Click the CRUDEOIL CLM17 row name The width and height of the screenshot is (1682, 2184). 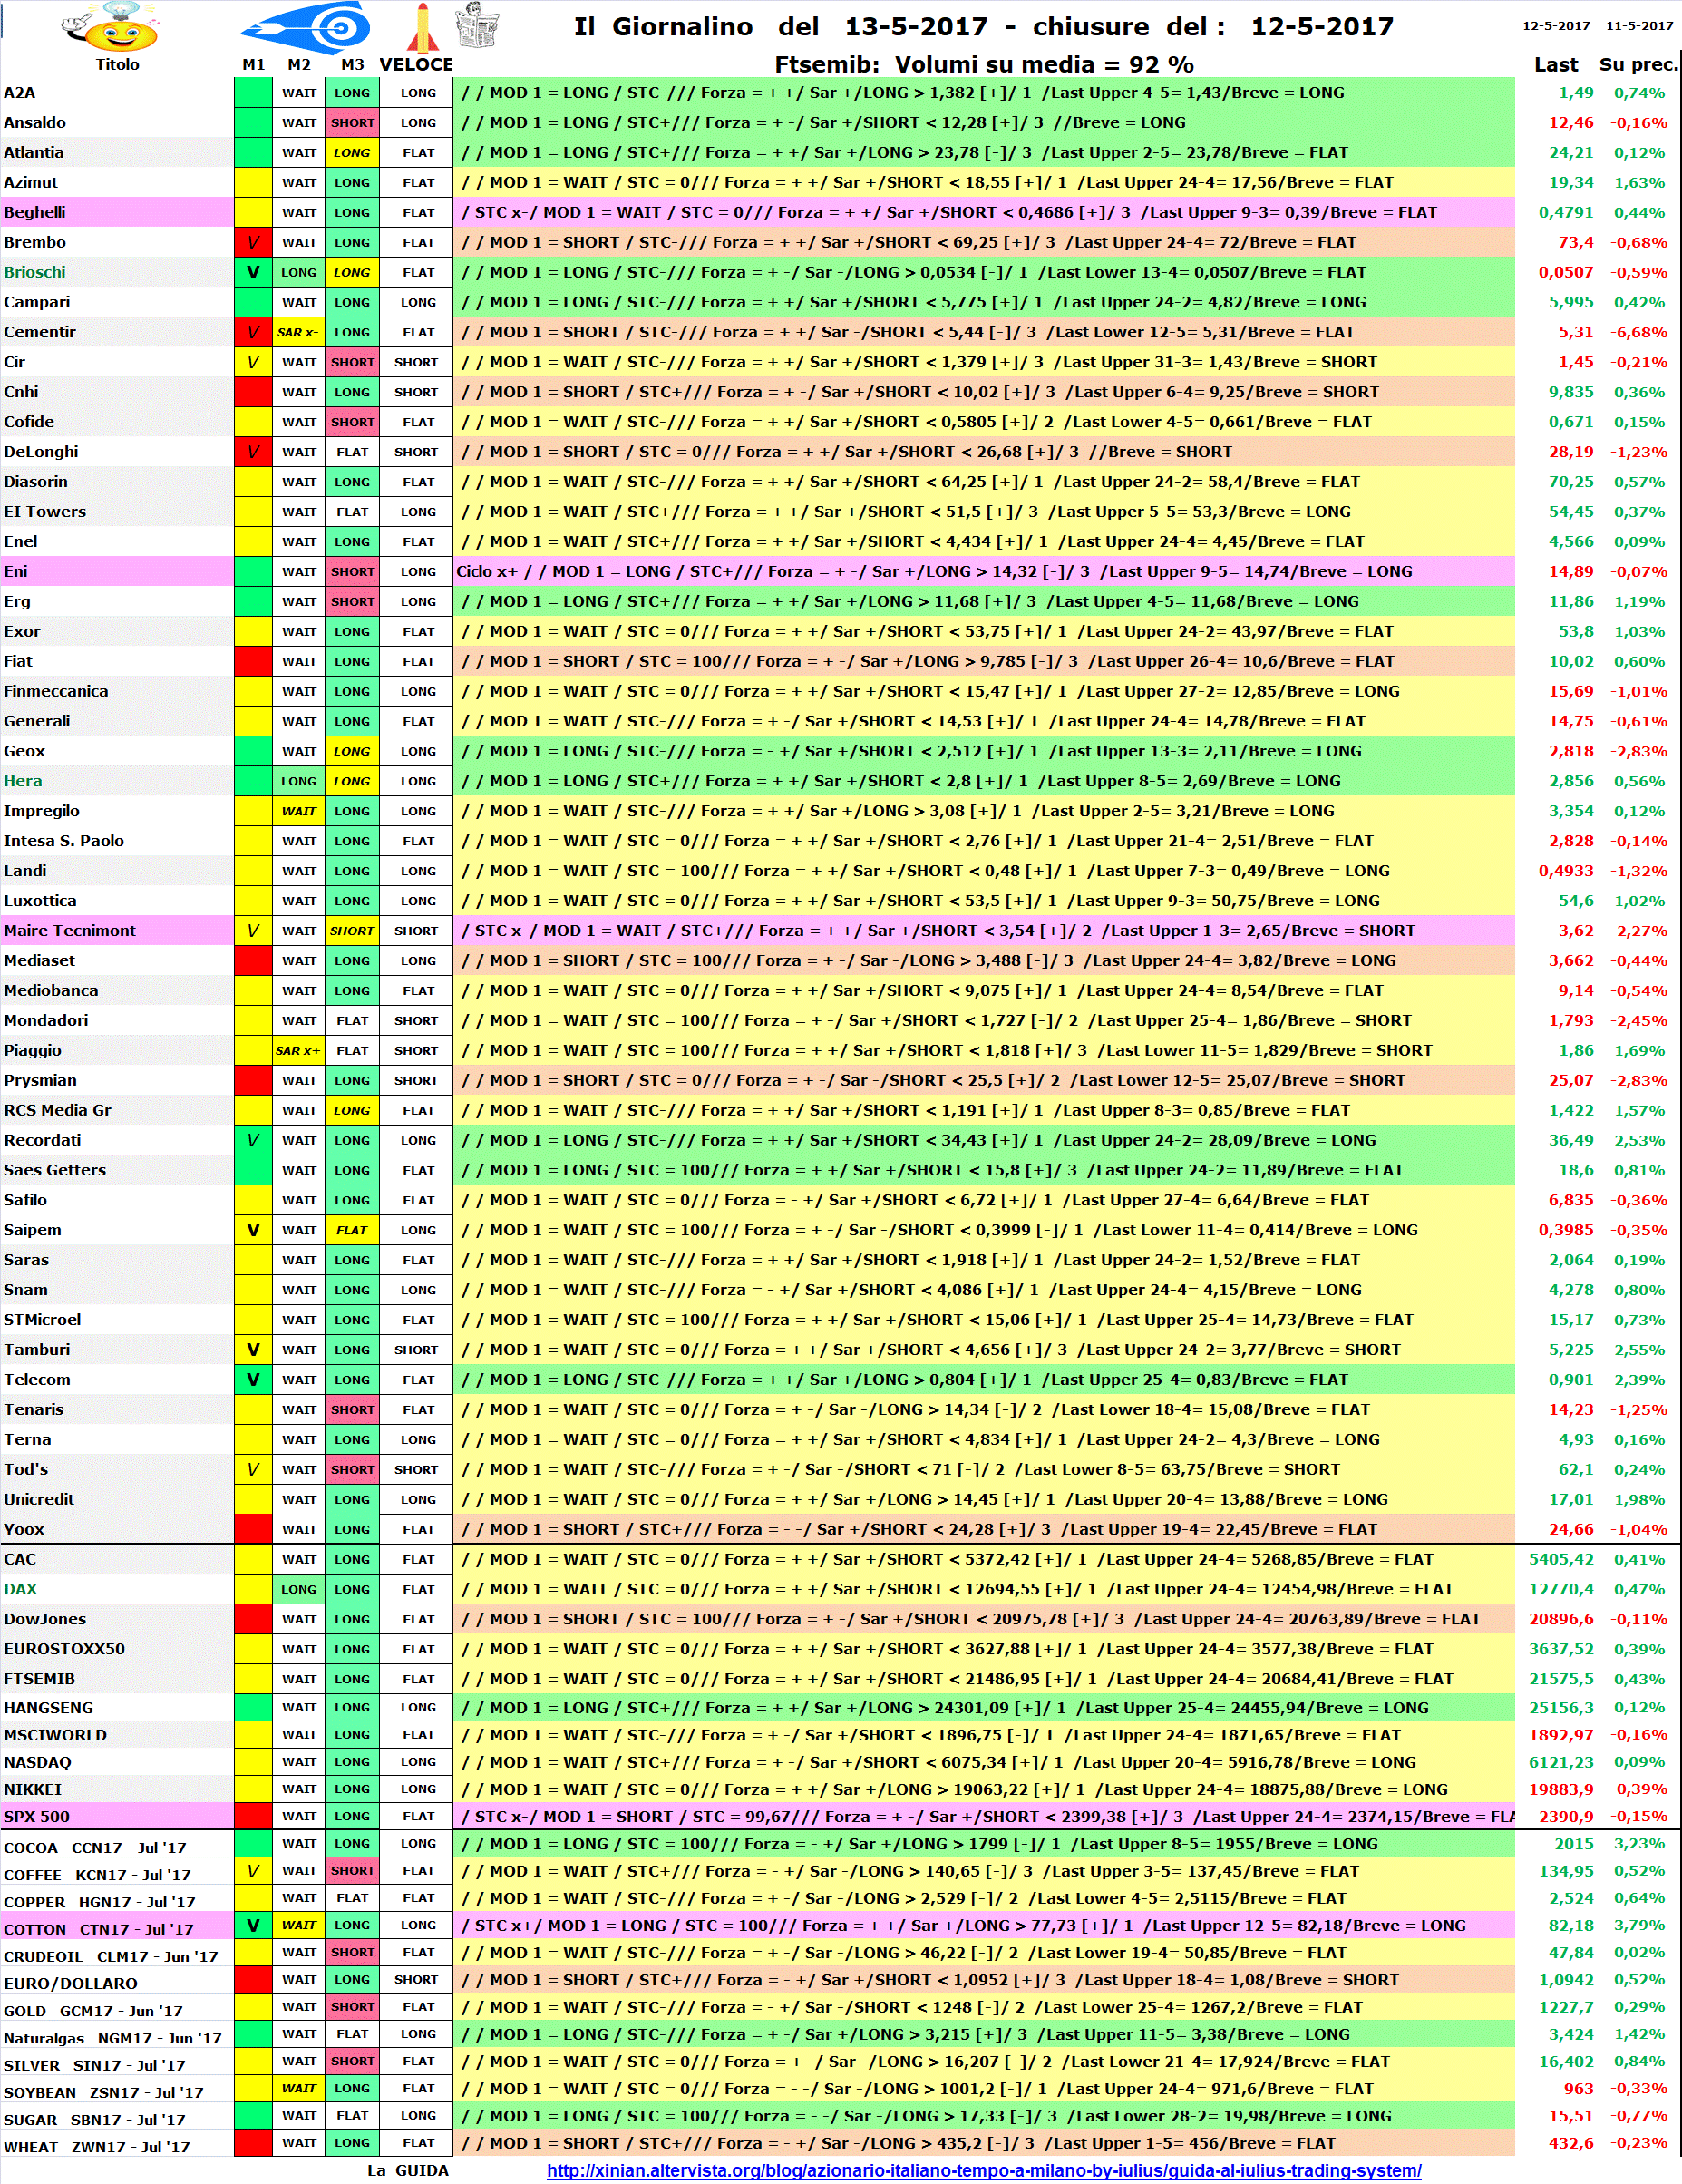[110, 1956]
